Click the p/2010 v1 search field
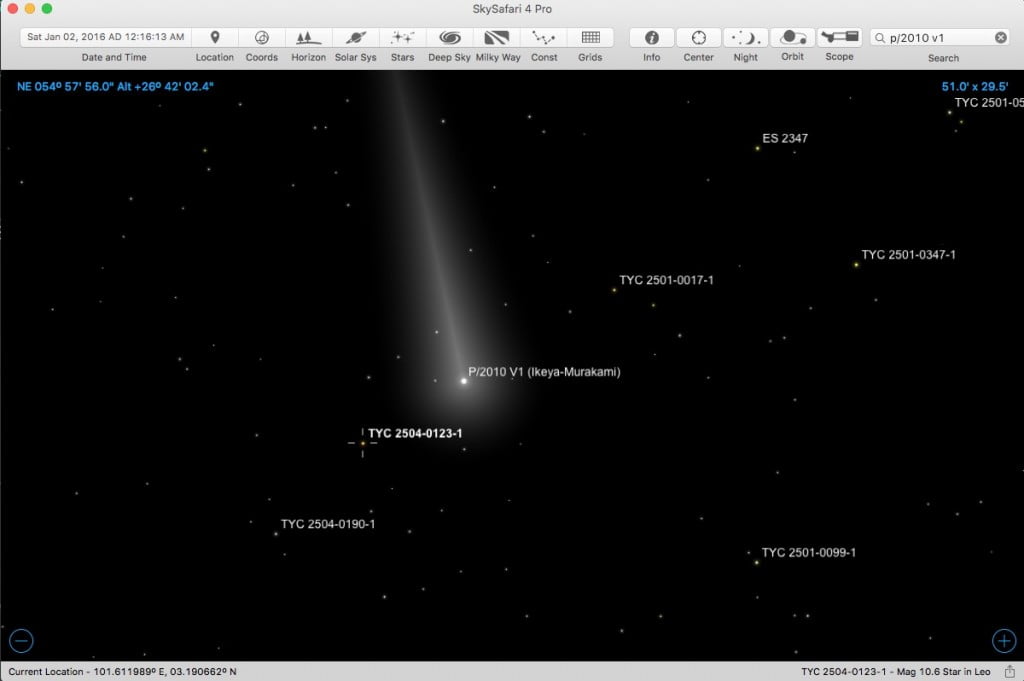 [941, 38]
